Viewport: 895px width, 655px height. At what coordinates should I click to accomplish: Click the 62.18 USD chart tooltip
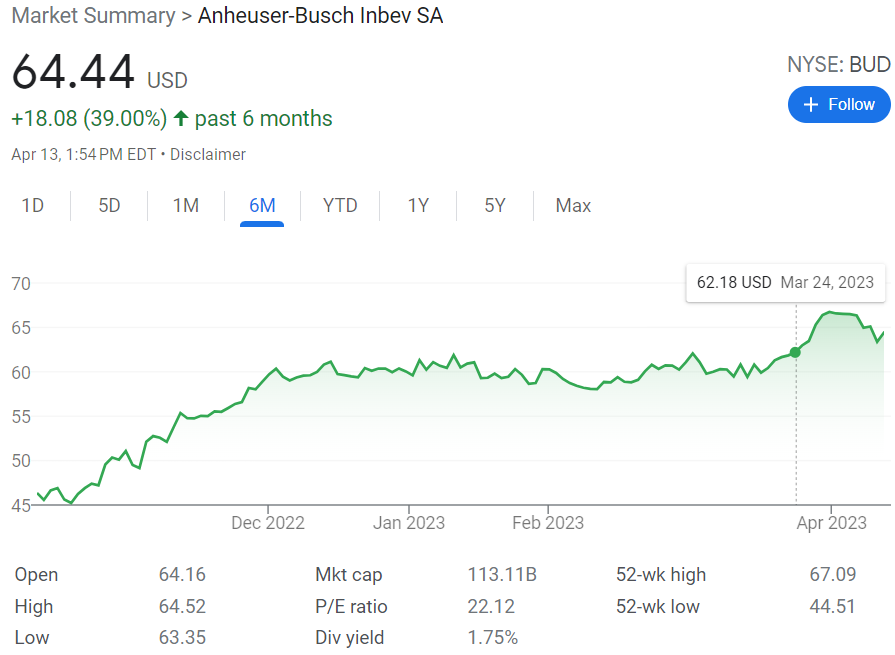[785, 282]
